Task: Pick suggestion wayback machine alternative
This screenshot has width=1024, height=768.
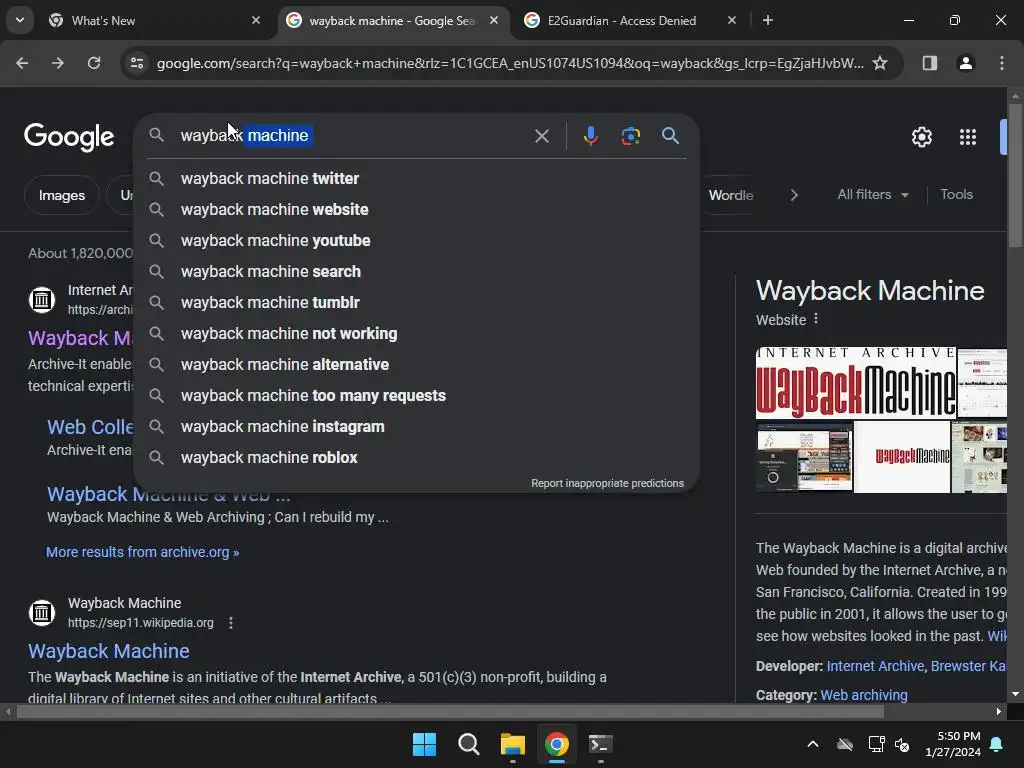Action: 416,364
